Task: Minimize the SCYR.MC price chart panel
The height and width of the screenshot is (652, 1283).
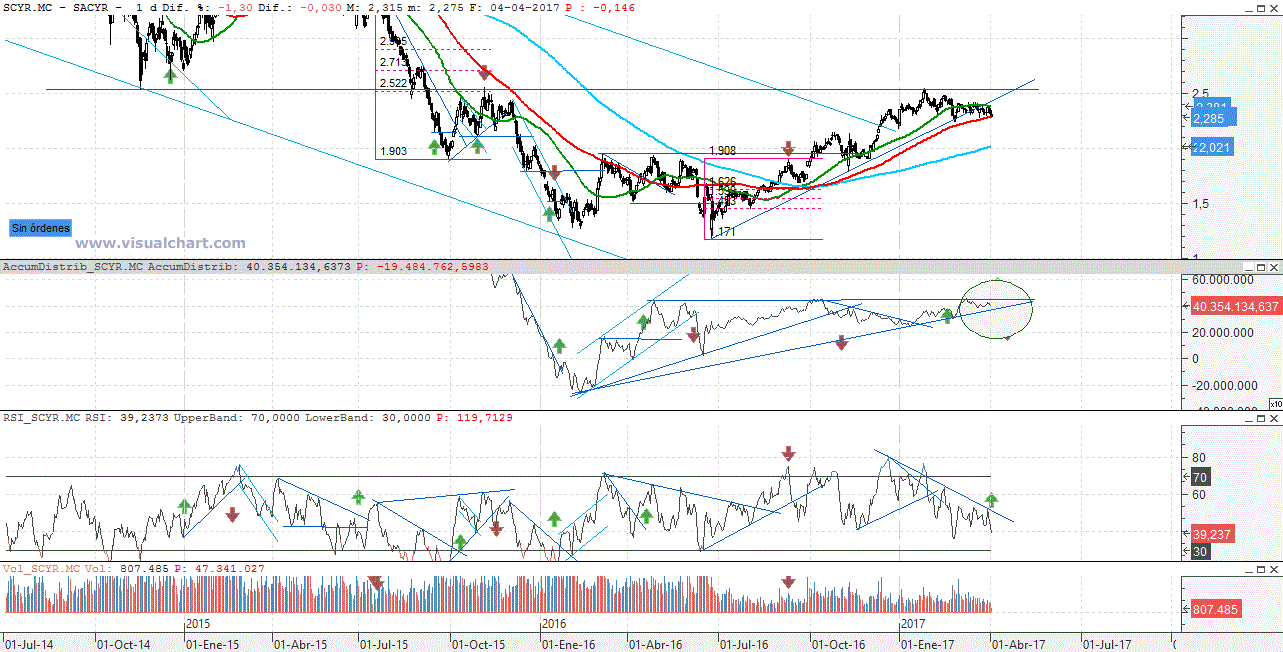Action: [x=1247, y=7]
